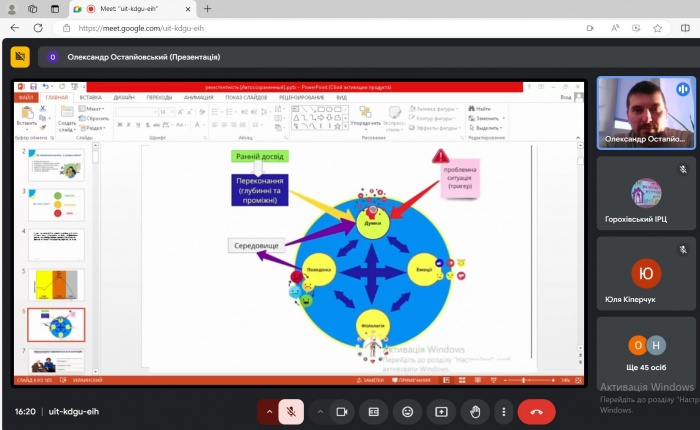Unmute the microphone in Meet
Viewport: 700px width, 430px height.
tap(292, 411)
